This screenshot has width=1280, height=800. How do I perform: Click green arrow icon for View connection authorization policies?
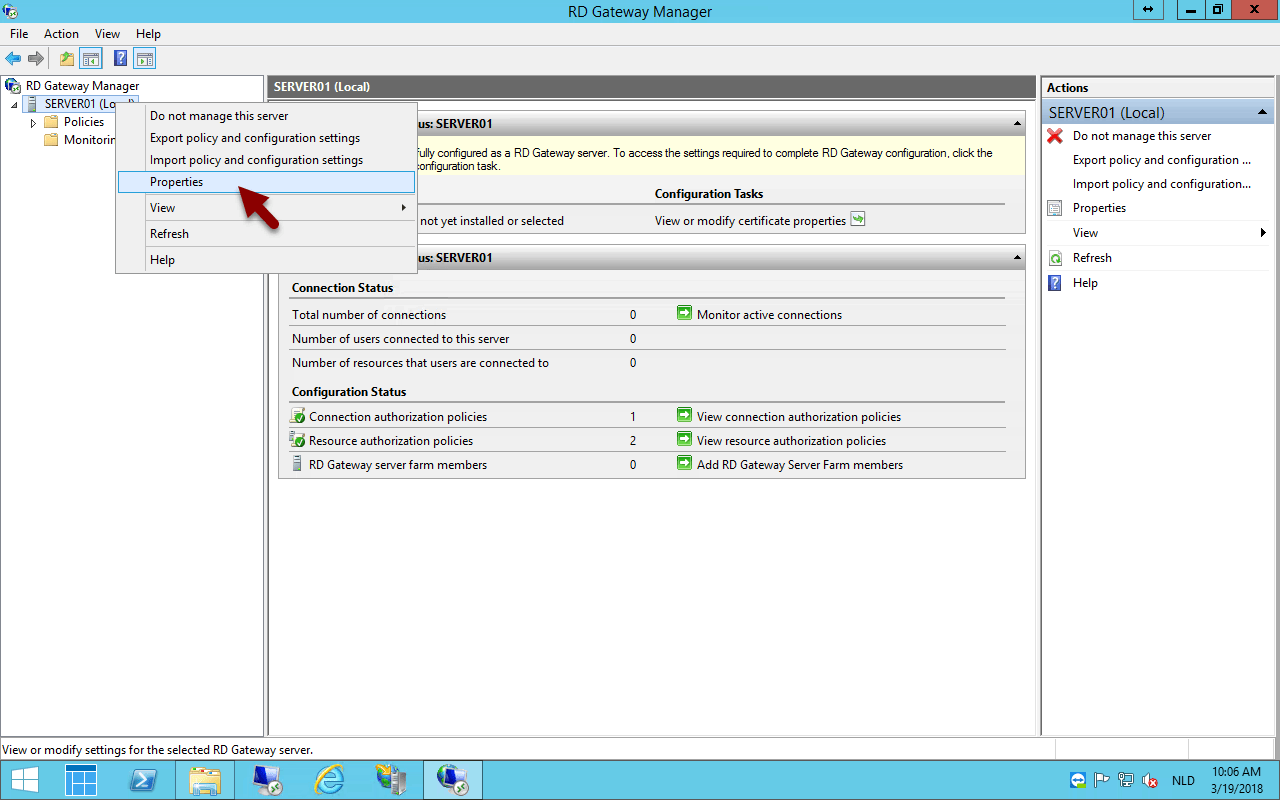[685, 415]
